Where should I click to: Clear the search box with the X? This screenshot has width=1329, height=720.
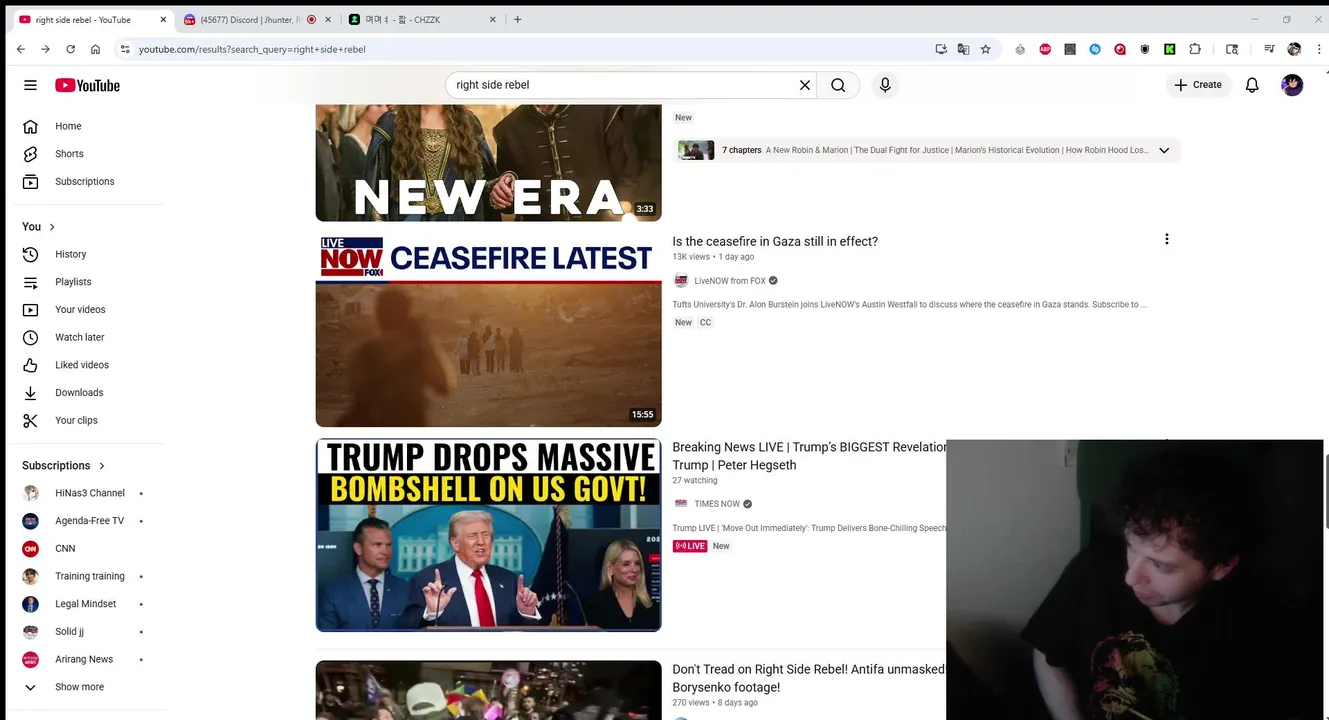tap(804, 85)
